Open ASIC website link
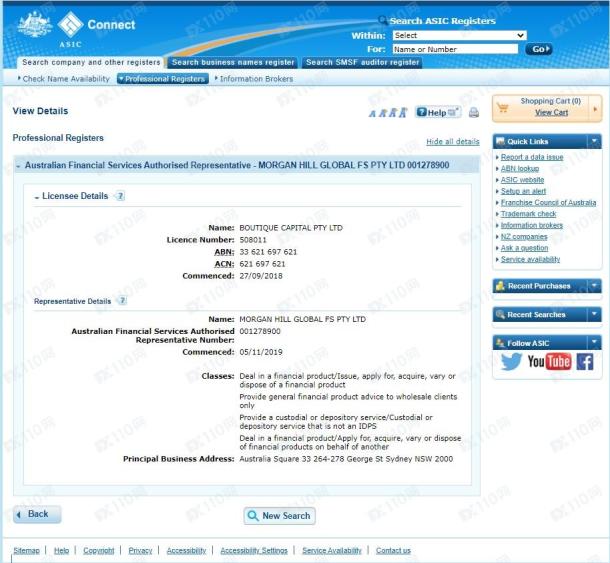The height and width of the screenshot is (563, 610). [522, 180]
